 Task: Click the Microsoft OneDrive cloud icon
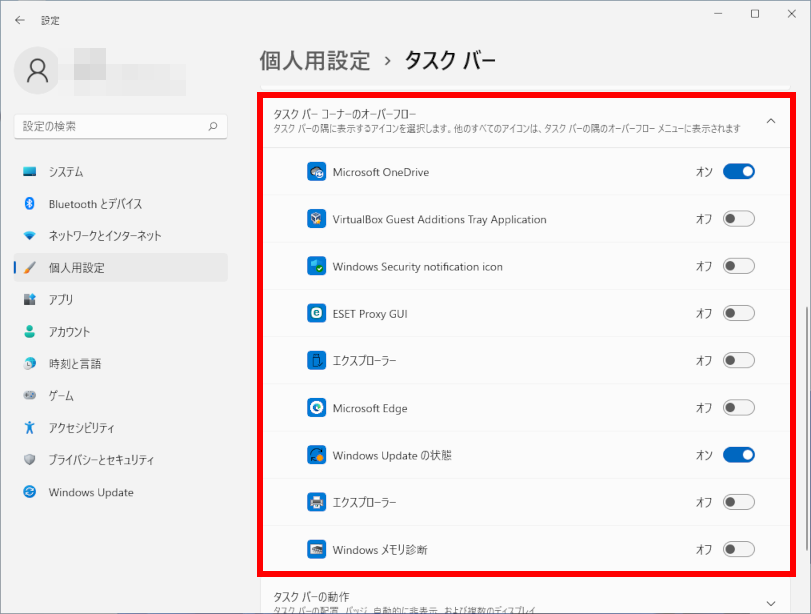pyautogui.click(x=317, y=172)
